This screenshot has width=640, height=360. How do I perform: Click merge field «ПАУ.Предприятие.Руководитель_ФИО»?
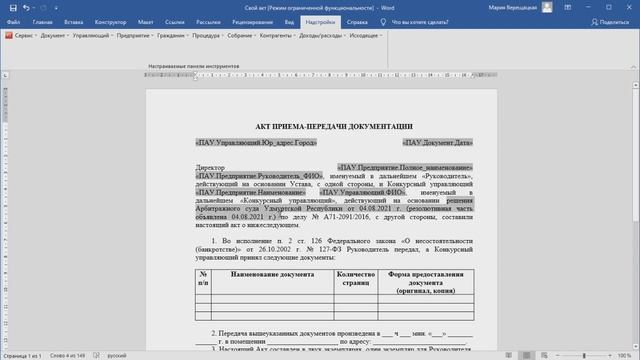pyautogui.click(x=259, y=176)
